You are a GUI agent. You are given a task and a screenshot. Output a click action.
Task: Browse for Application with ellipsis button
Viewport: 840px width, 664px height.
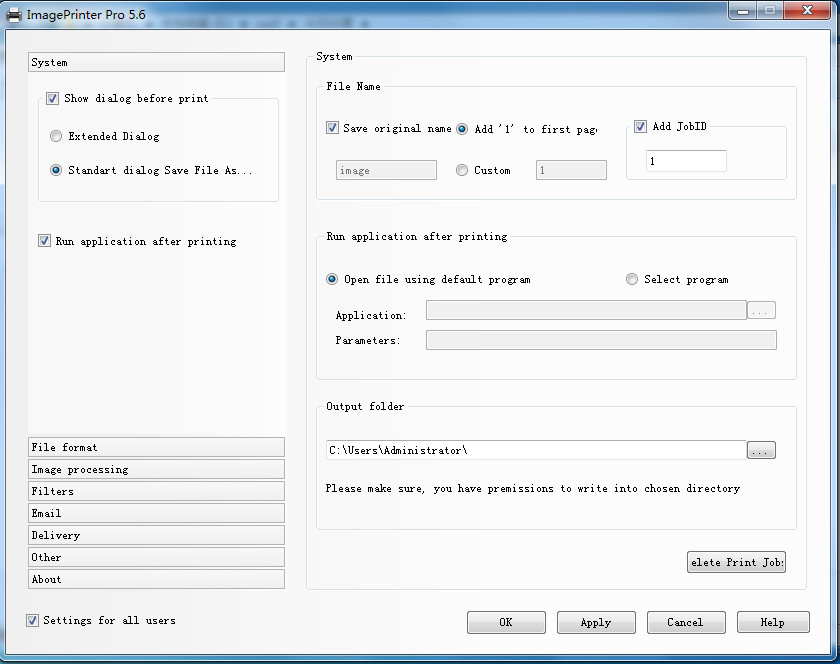pyautogui.click(x=761, y=310)
